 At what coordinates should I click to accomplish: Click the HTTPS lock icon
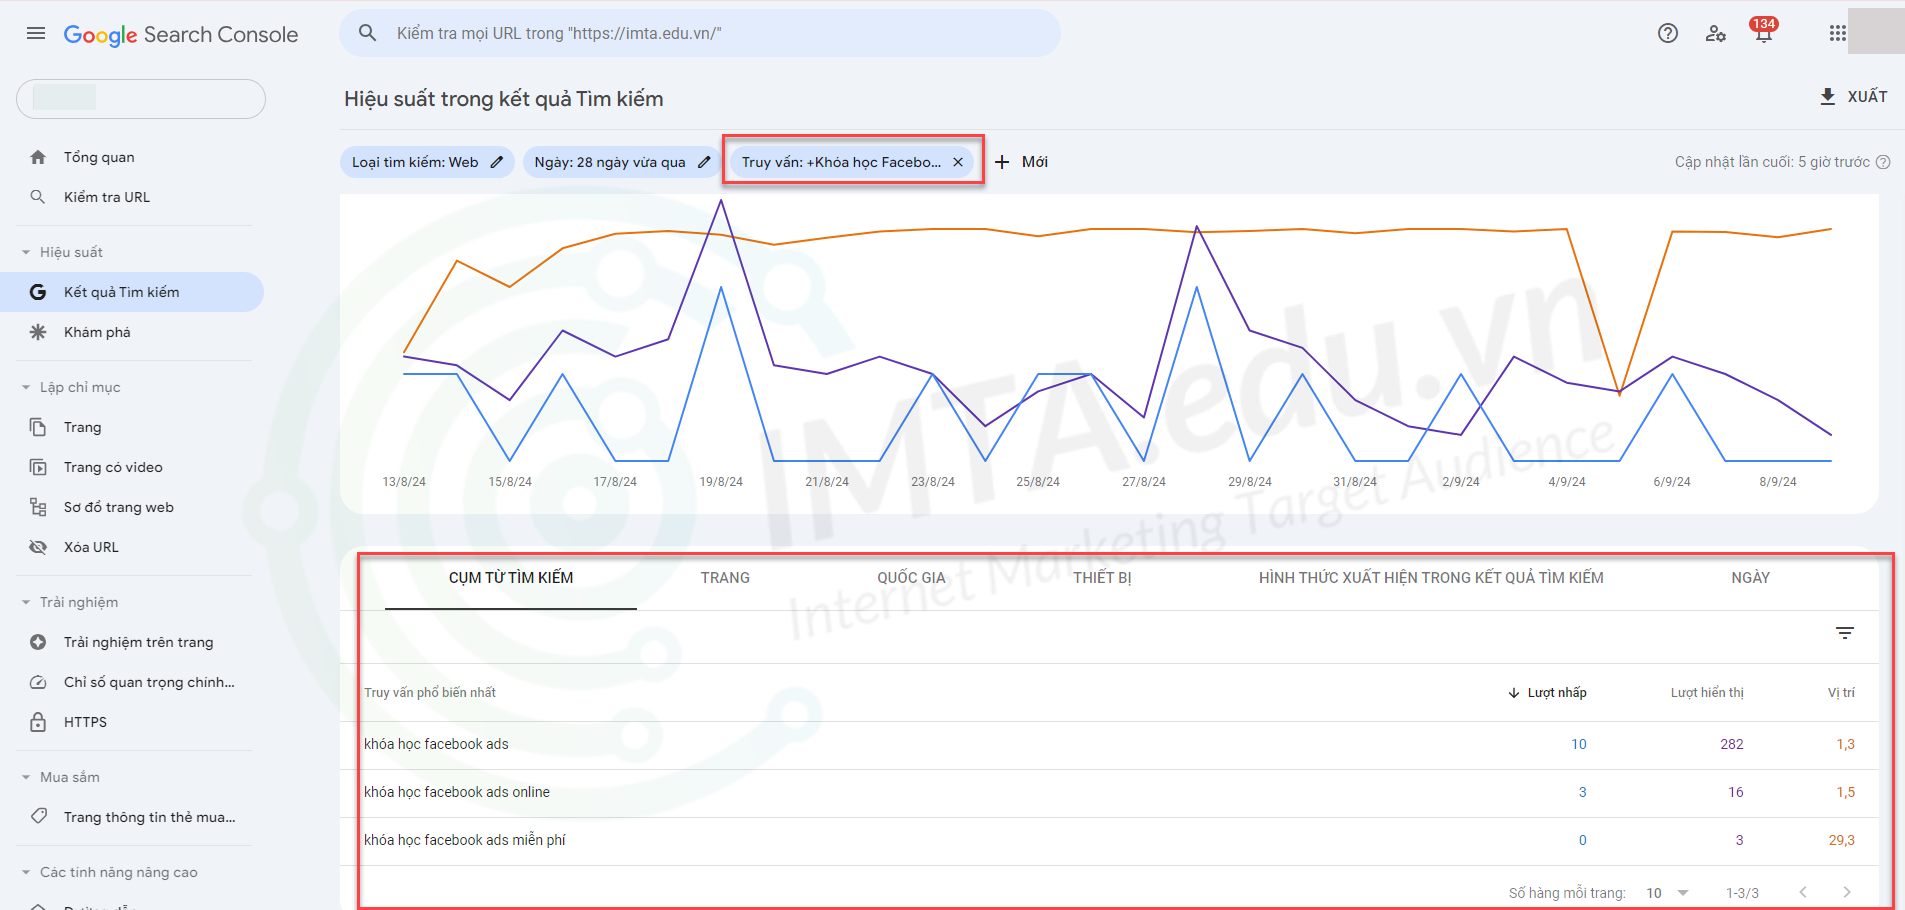(38, 722)
